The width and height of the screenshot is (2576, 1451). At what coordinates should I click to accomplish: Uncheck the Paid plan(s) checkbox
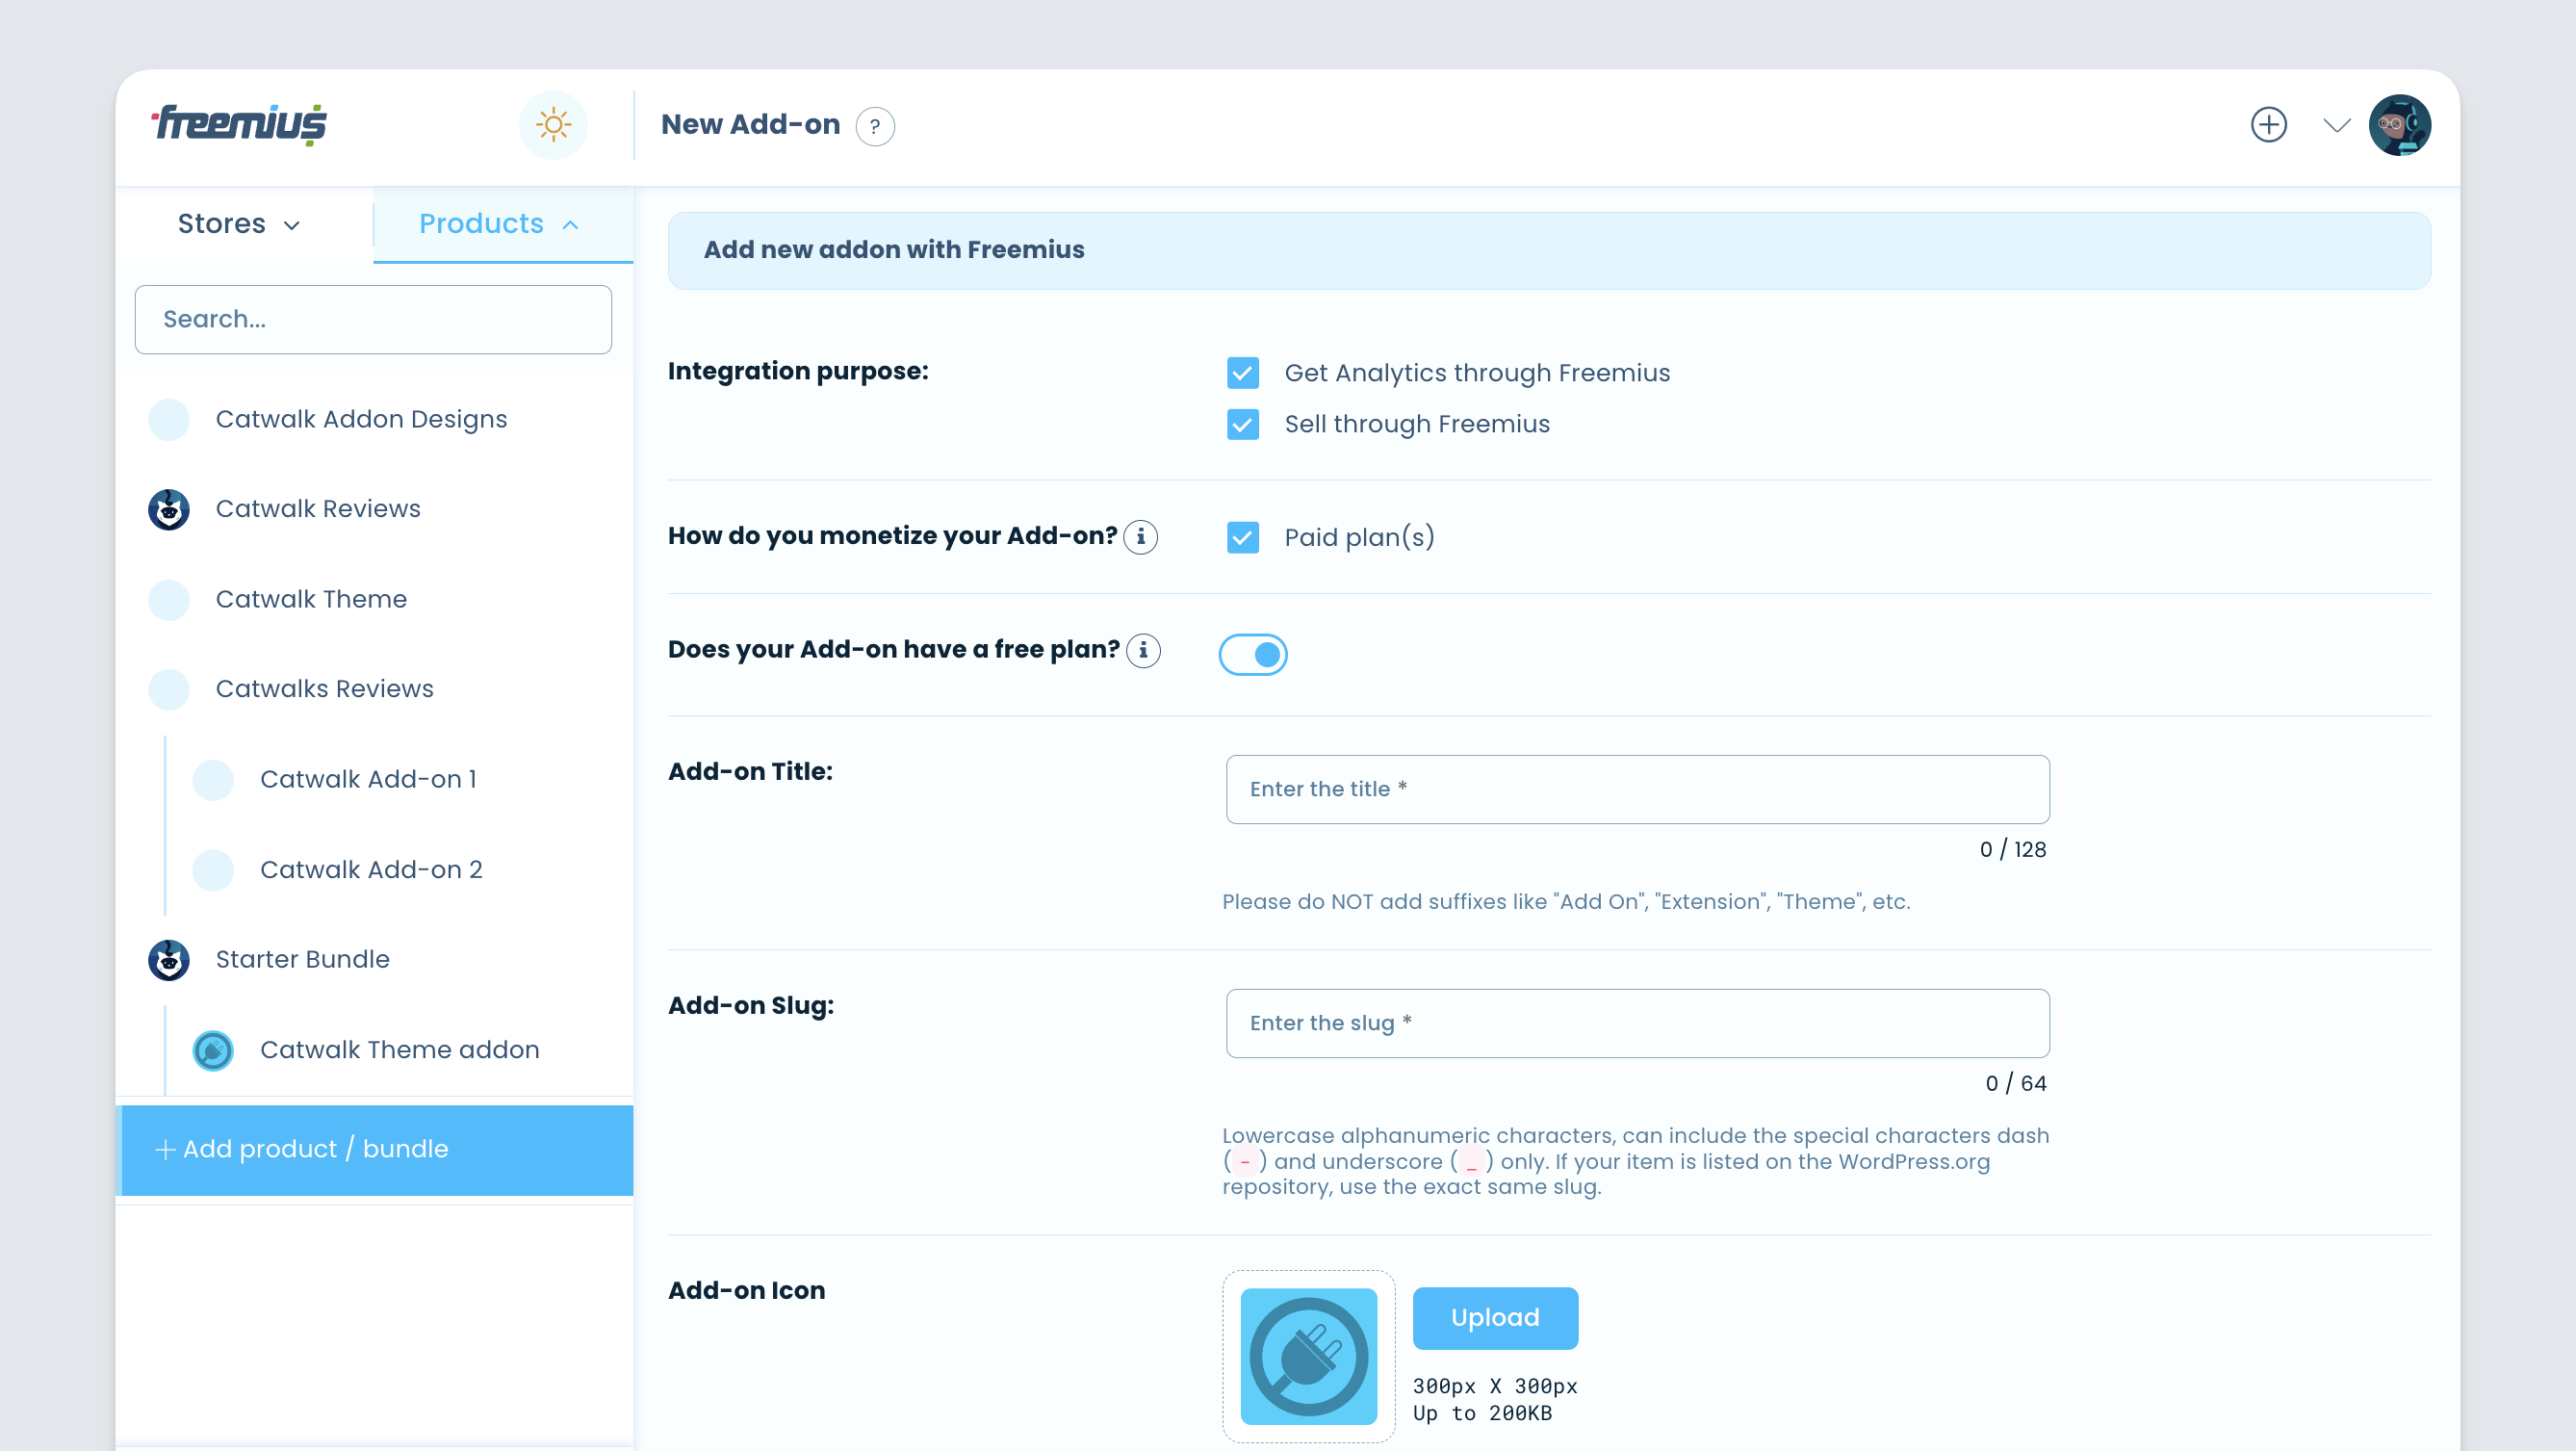coord(1243,538)
